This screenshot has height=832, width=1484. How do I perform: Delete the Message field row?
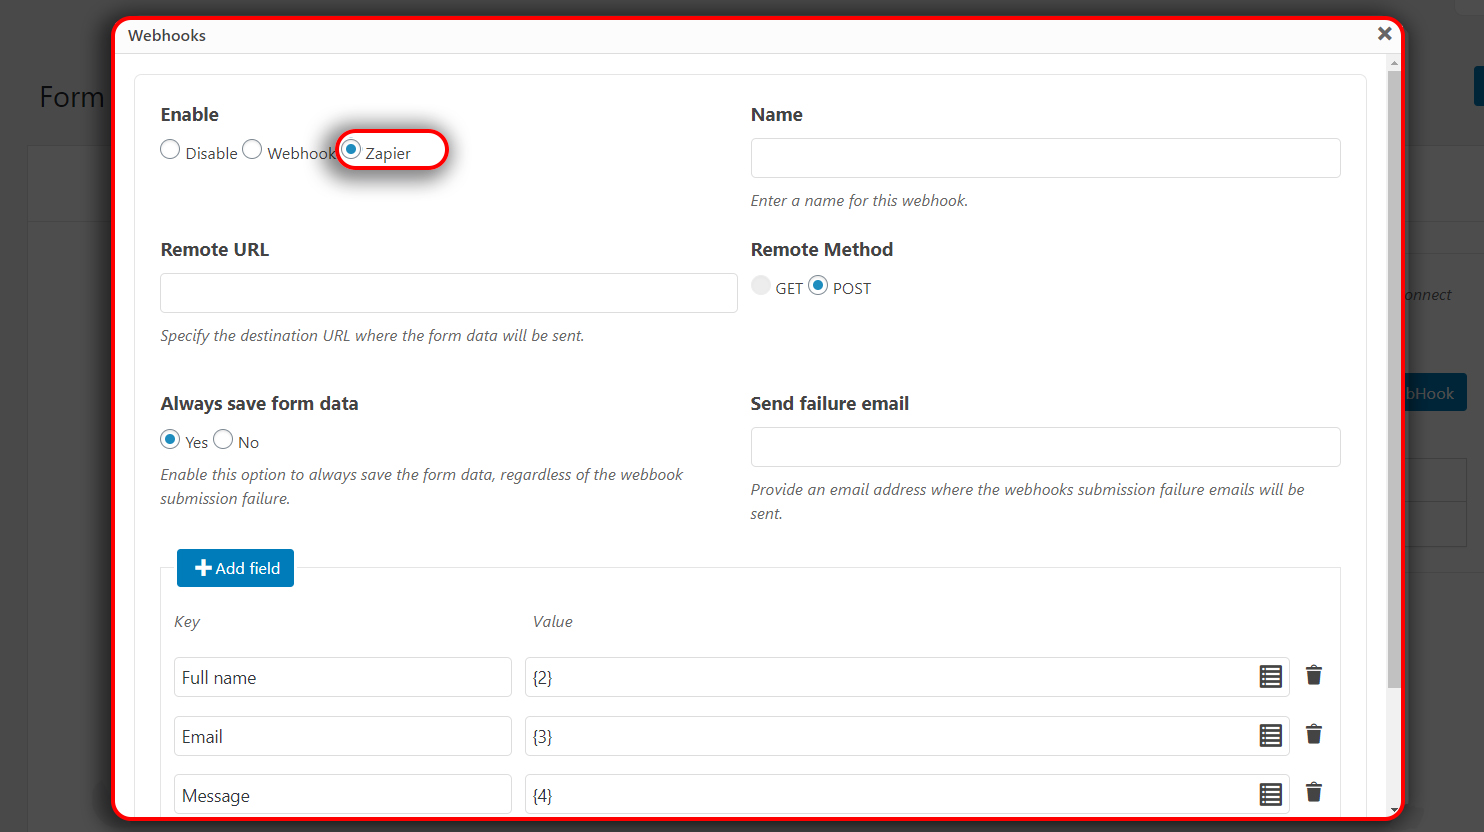coord(1314,793)
